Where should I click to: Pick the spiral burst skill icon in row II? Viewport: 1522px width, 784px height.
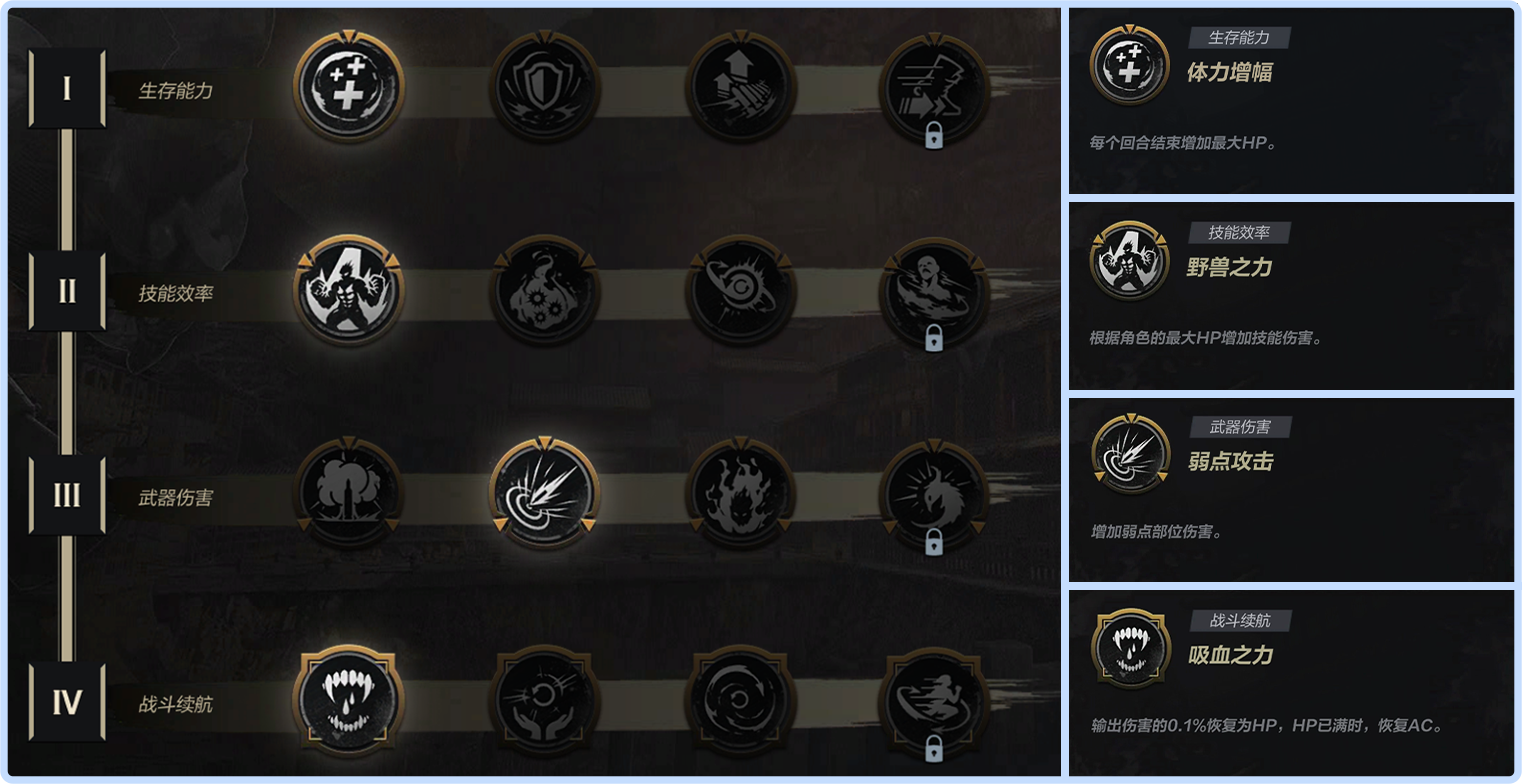pyautogui.click(x=740, y=290)
